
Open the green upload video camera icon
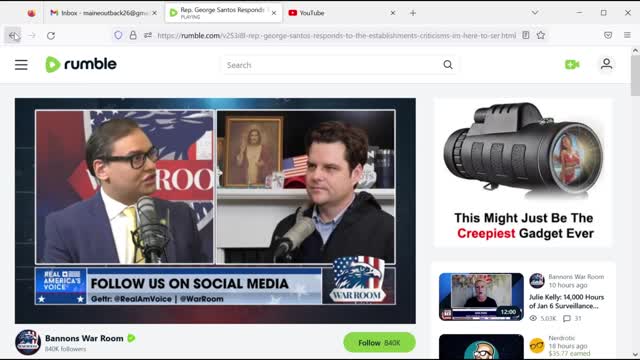click(x=572, y=64)
